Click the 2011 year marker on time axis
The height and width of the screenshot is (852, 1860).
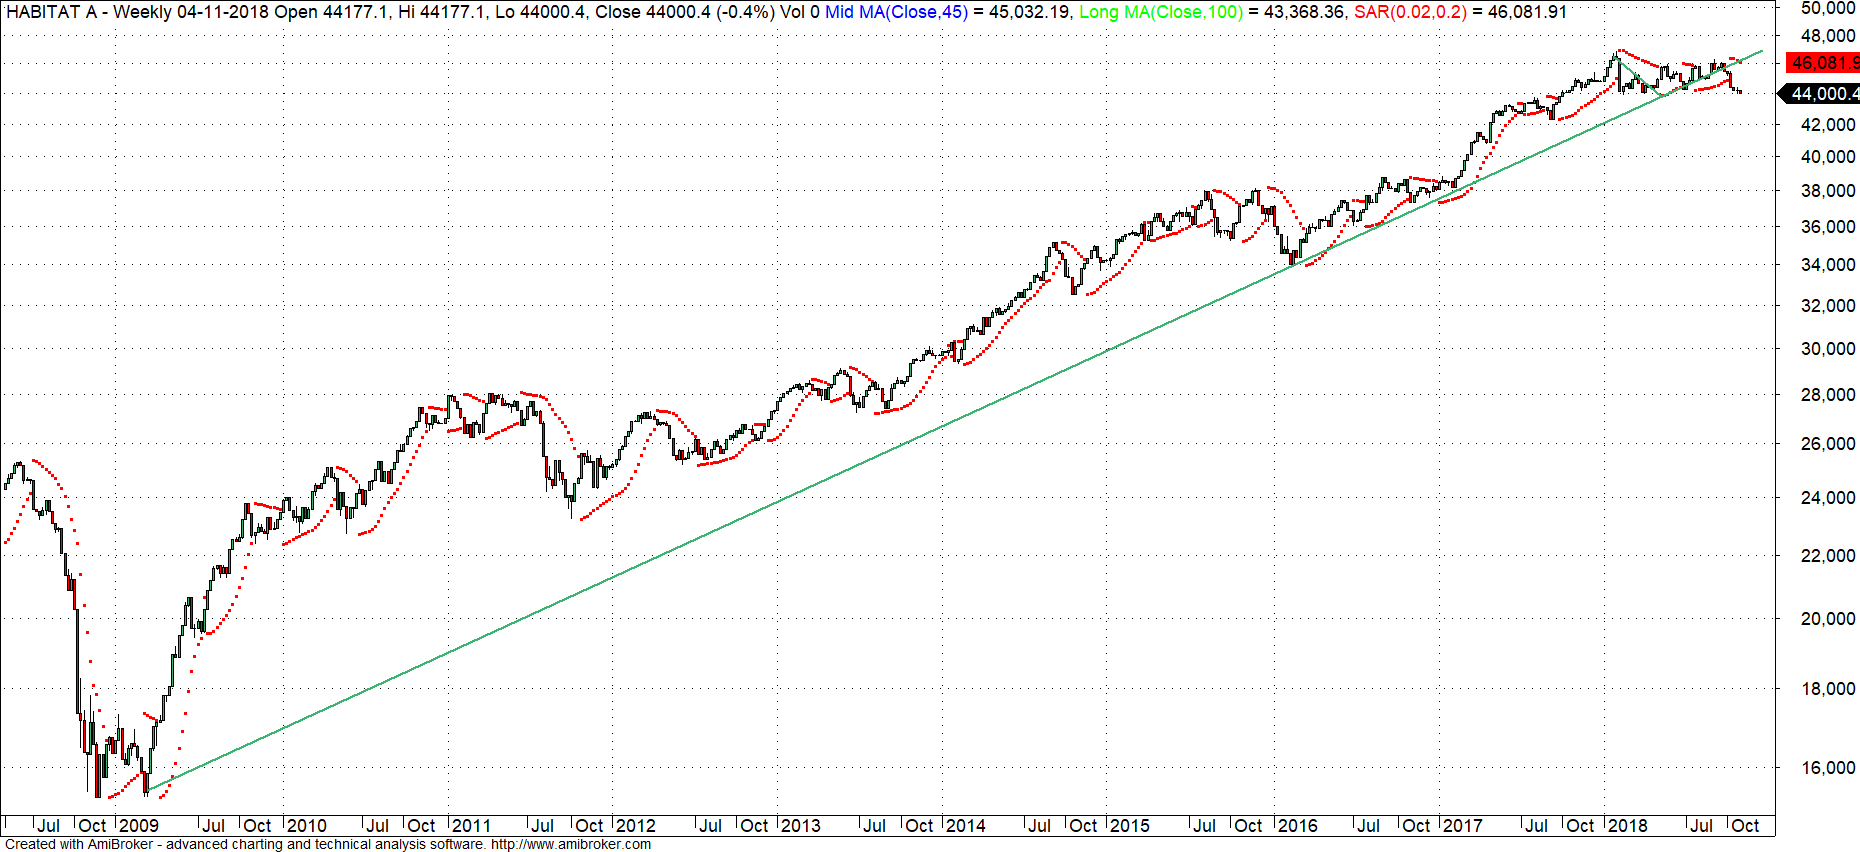(x=471, y=826)
